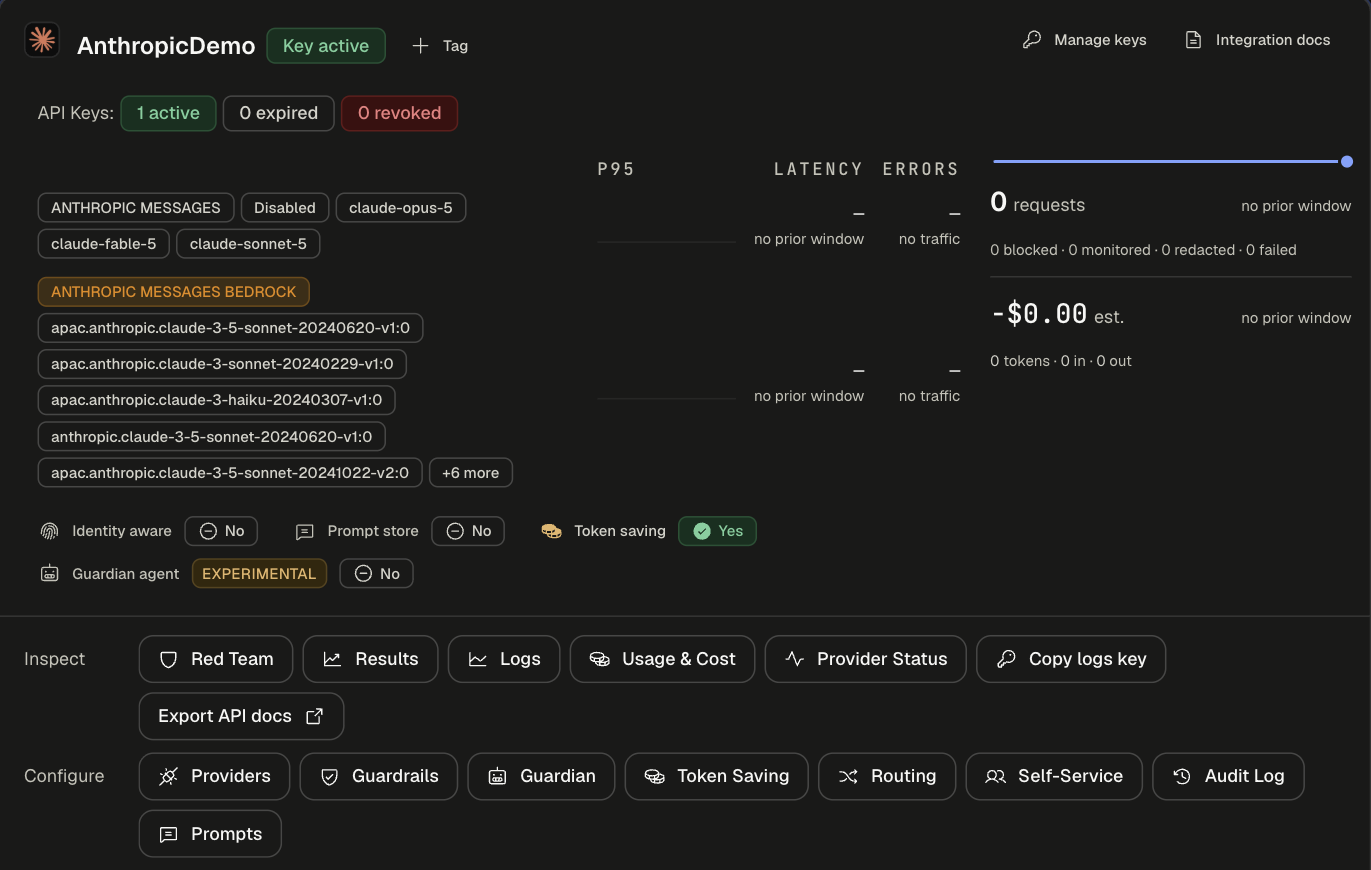Image resolution: width=1371 pixels, height=870 pixels.
Task: Toggle the Guardian agent No pill
Action: (376, 574)
